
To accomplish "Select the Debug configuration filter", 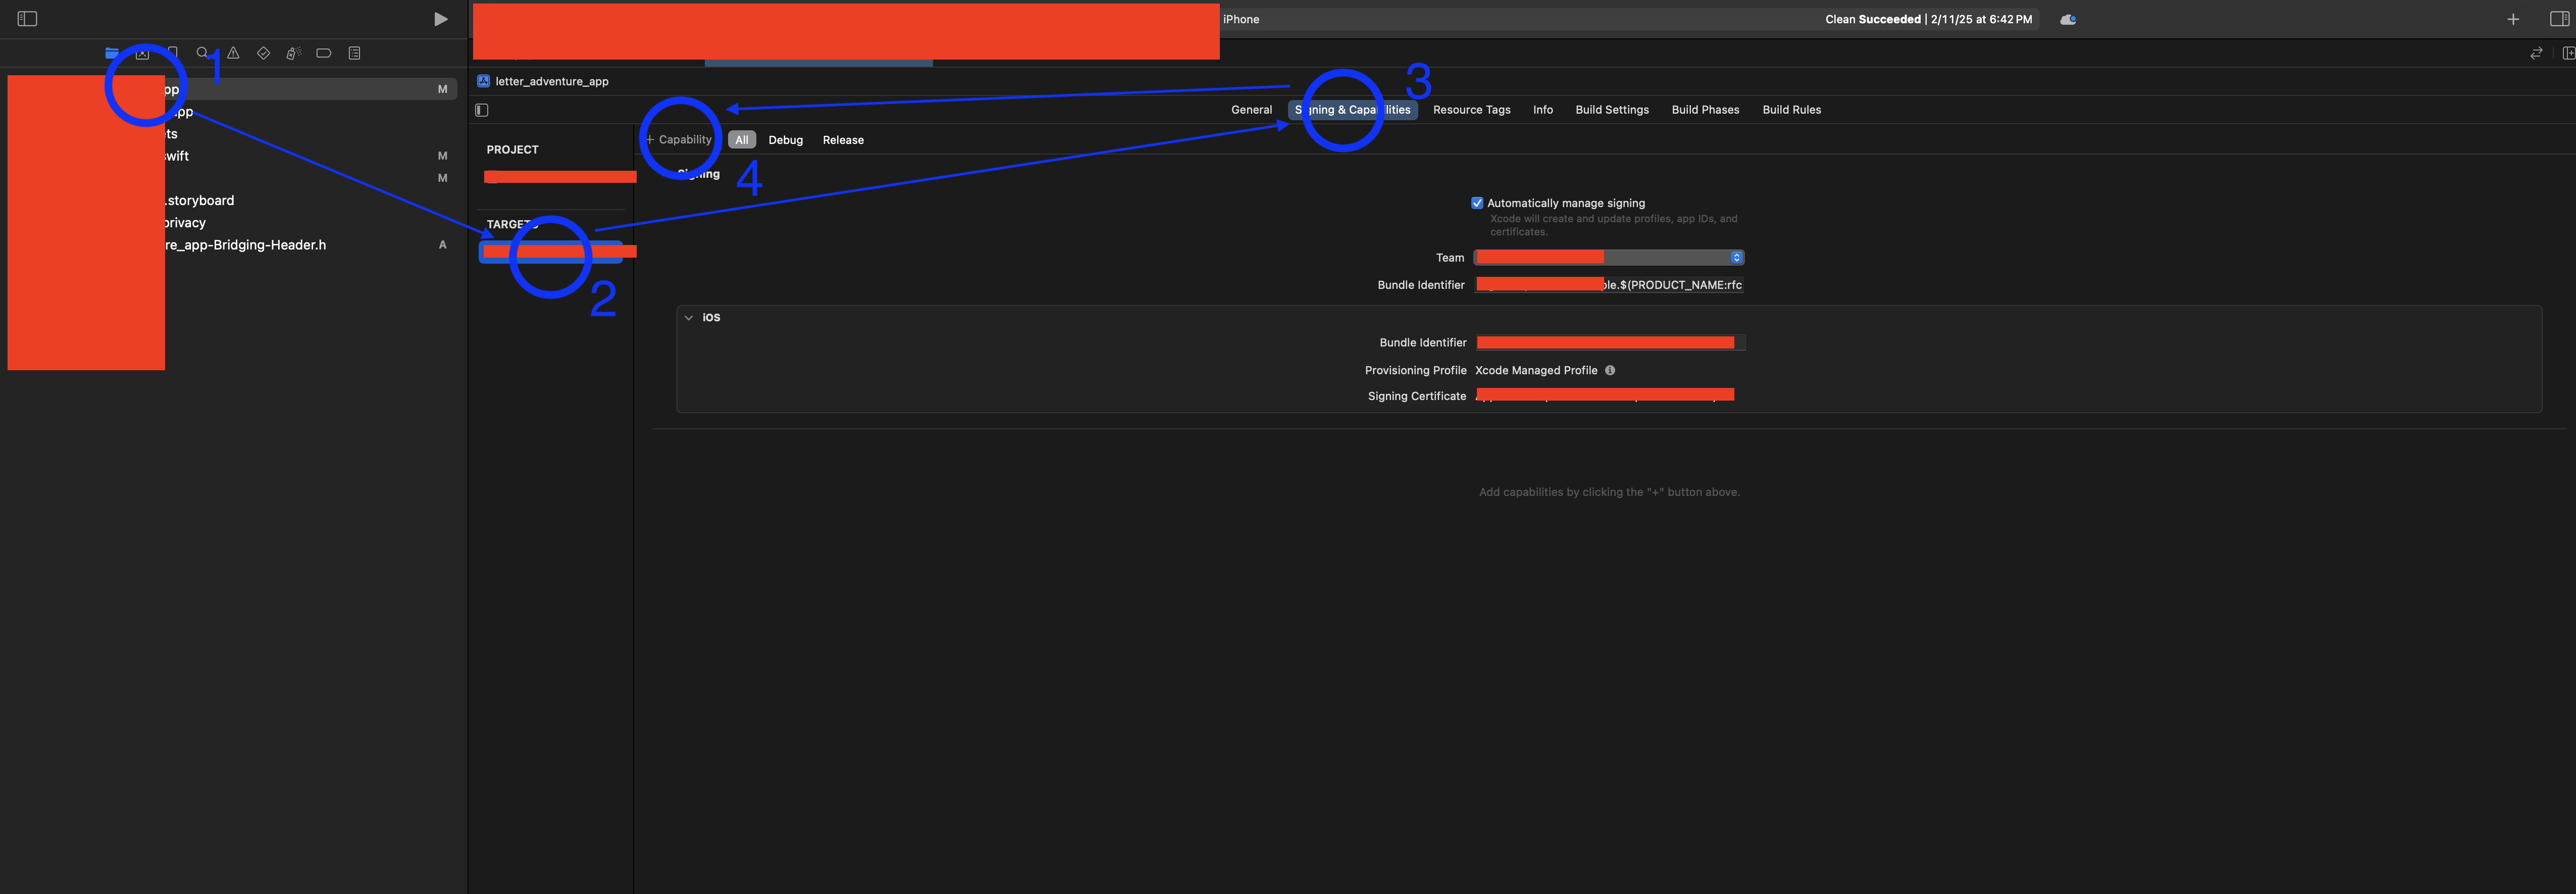I will tap(785, 140).
